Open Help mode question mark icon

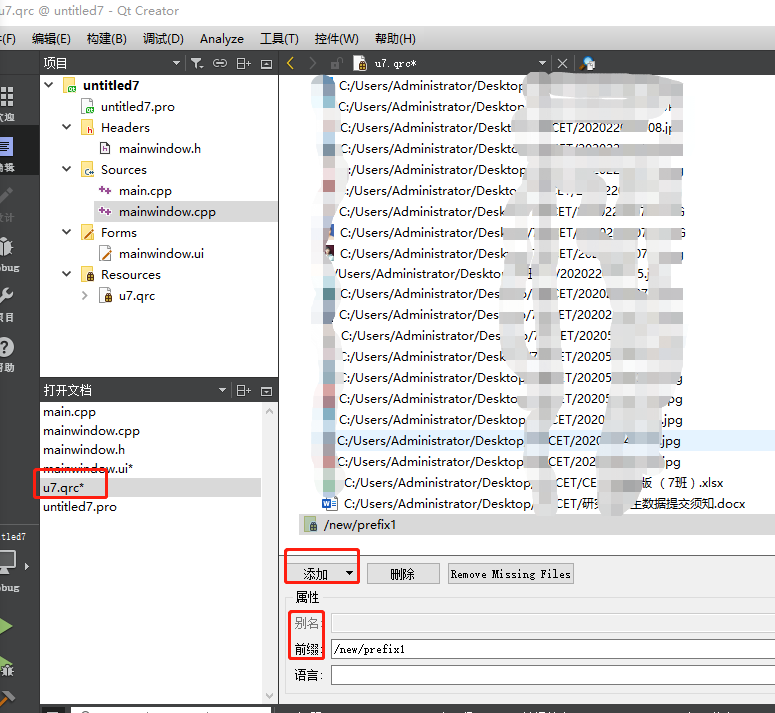[x=6, y=347]
